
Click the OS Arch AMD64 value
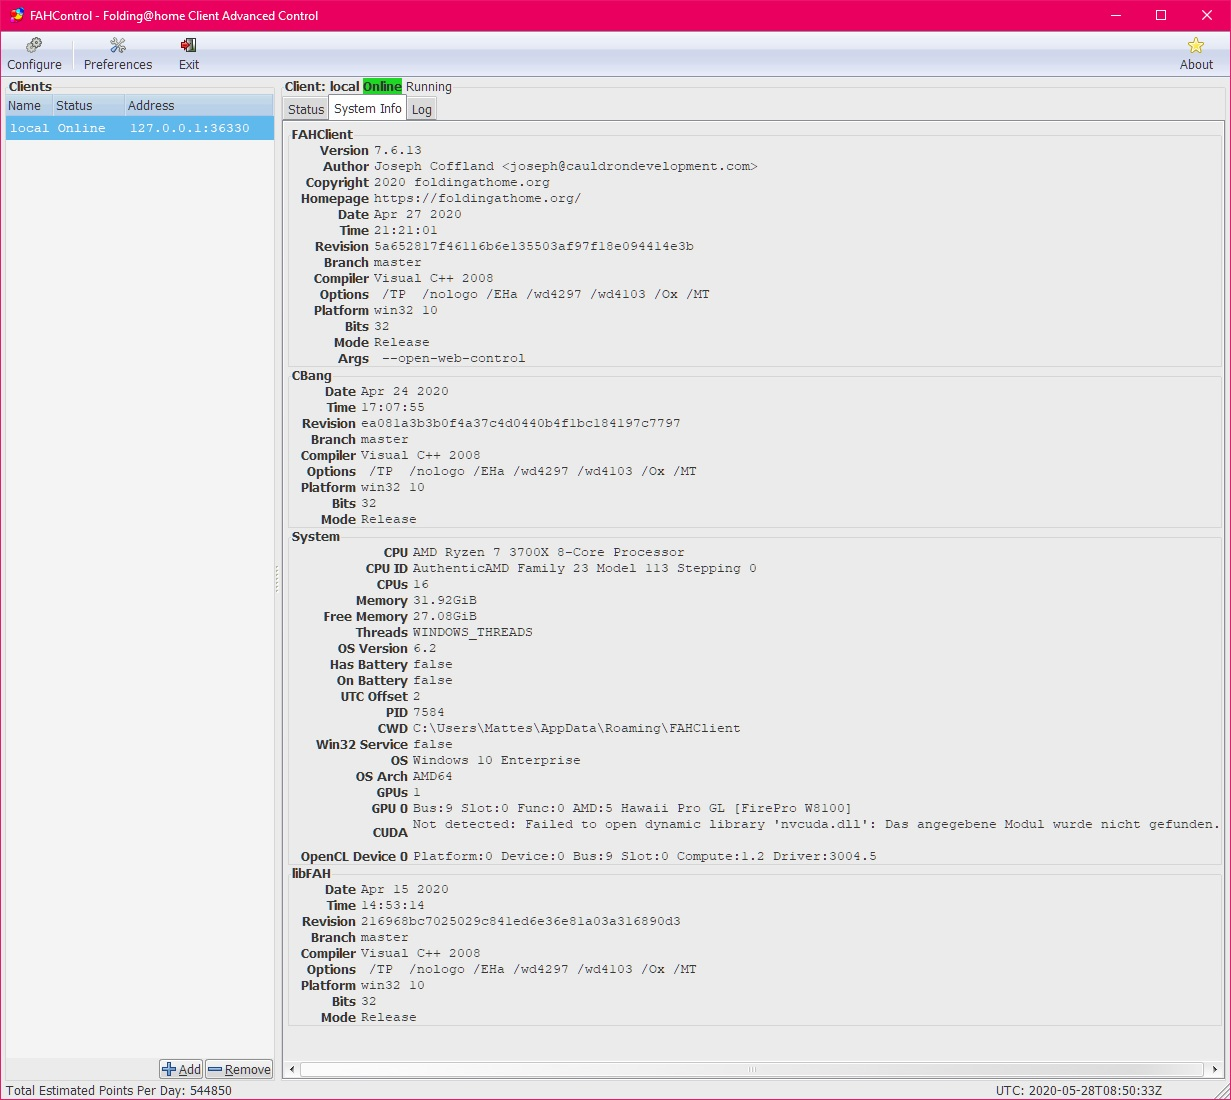coord(432,776)
